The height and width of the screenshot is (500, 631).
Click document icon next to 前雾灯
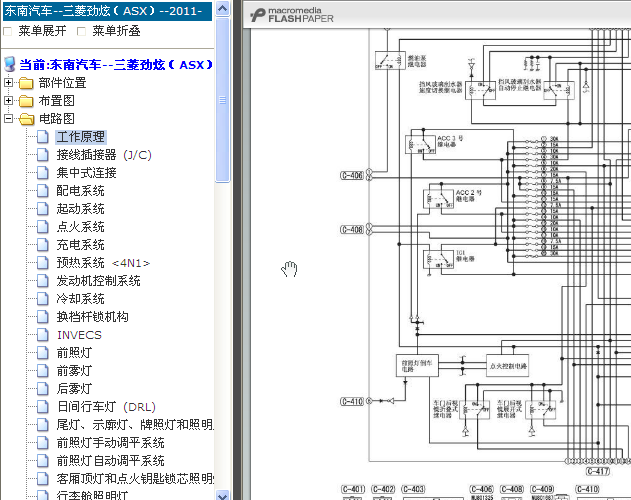tap(43, 371)
